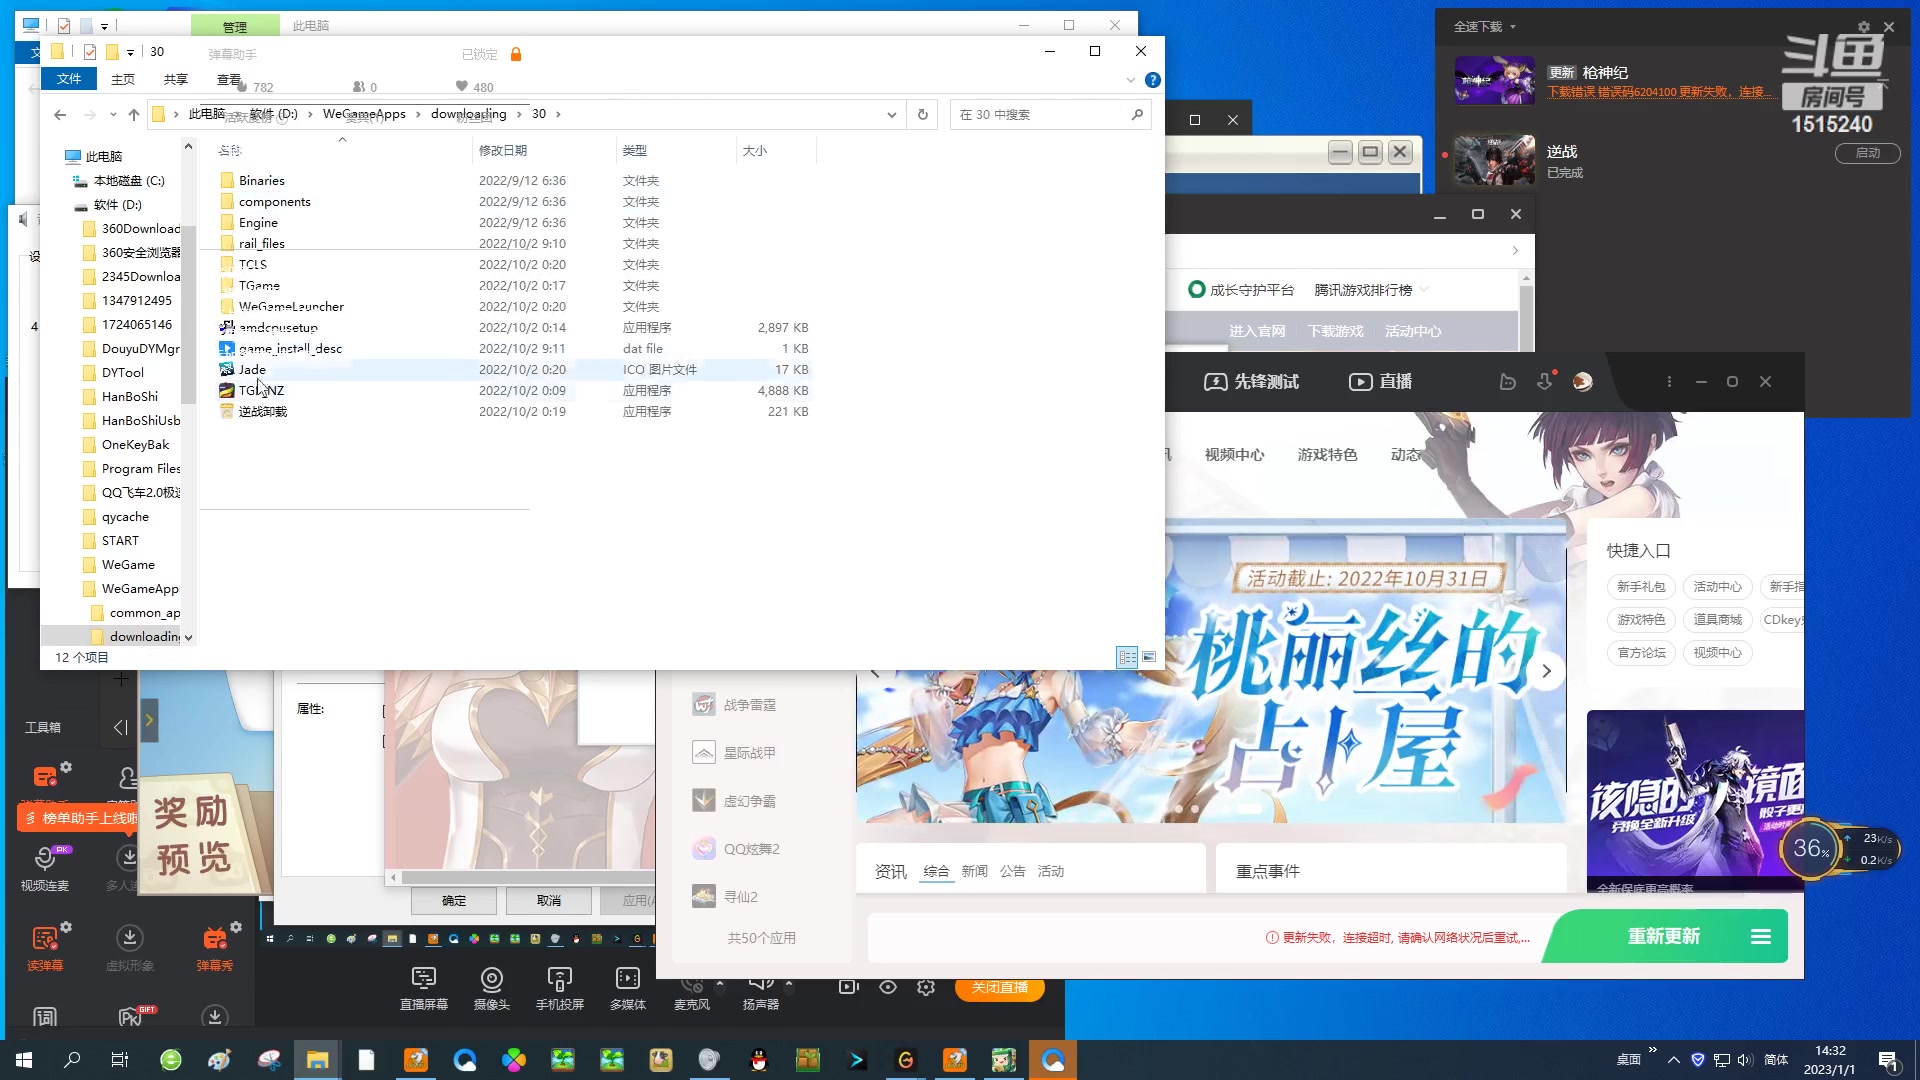Open the 文件 tab in Explorer ribbon
Screen dimensions: 1920x1080
[69, 79]
